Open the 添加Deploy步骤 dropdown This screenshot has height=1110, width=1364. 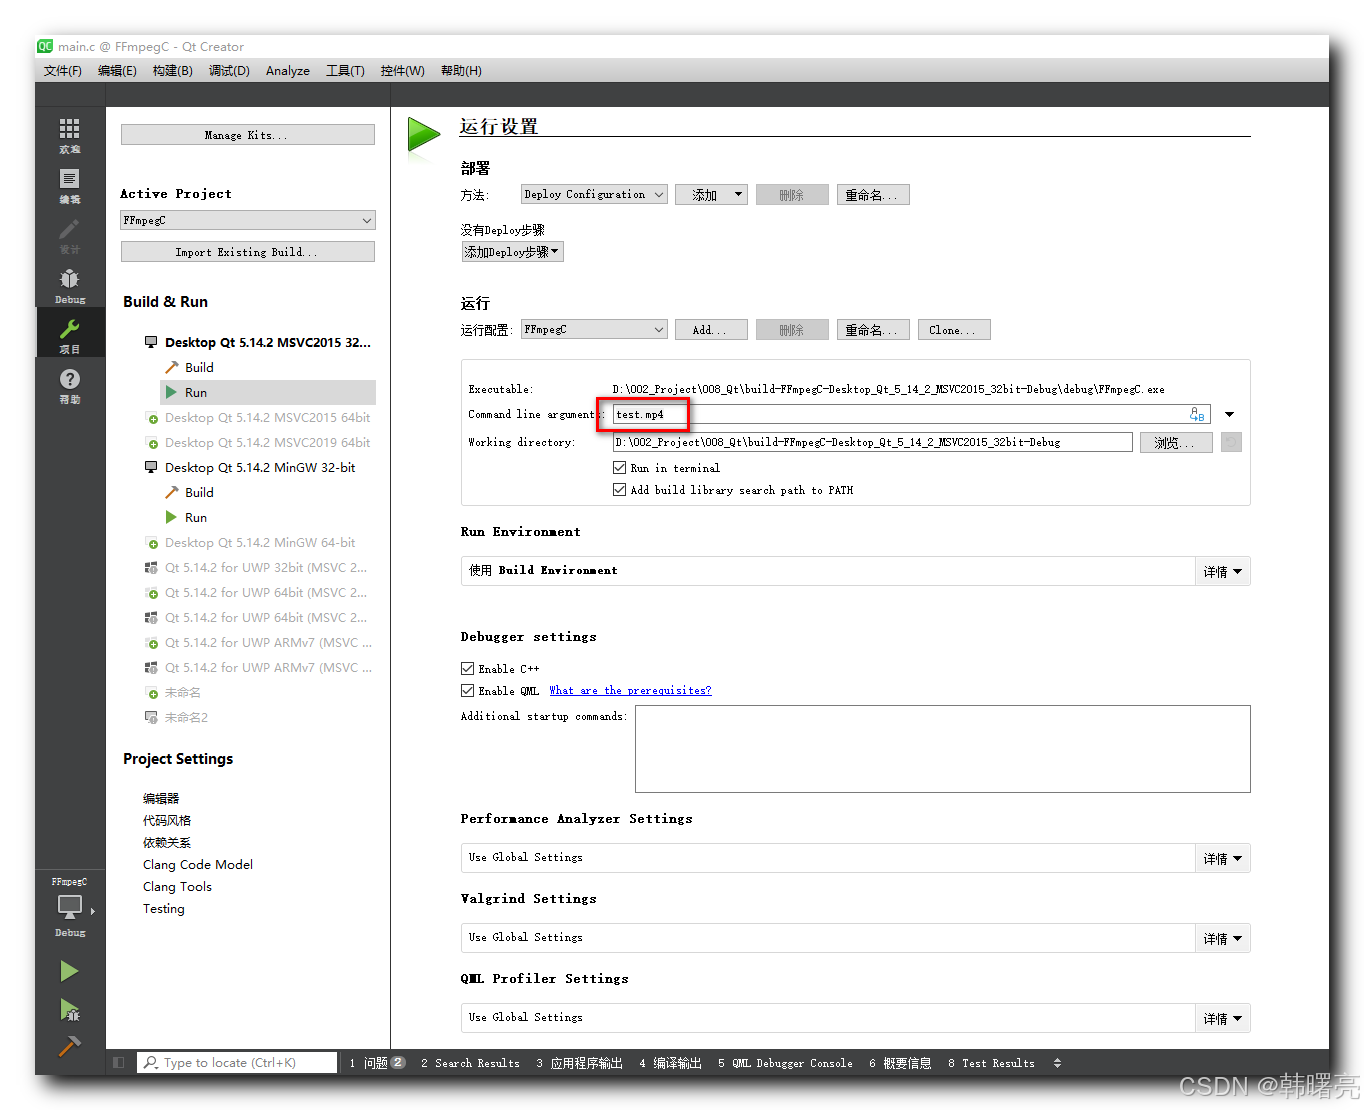click(512, 252)
